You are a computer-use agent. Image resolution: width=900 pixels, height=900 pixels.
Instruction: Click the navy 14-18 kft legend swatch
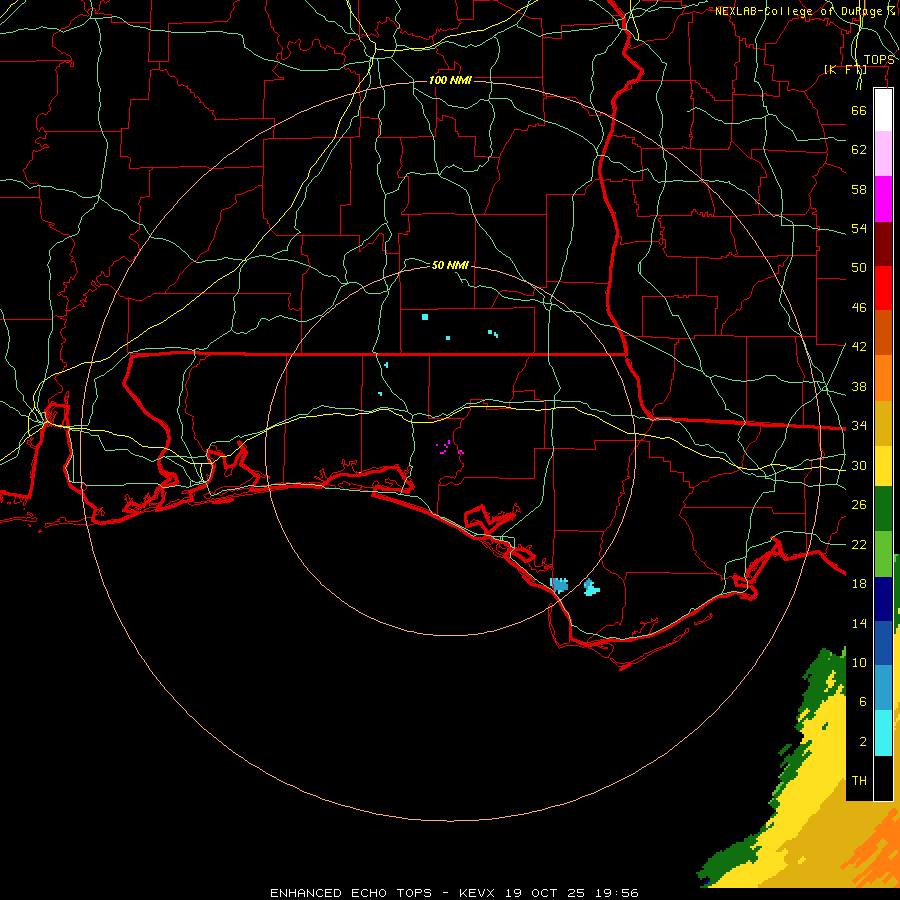coord(883,599)
